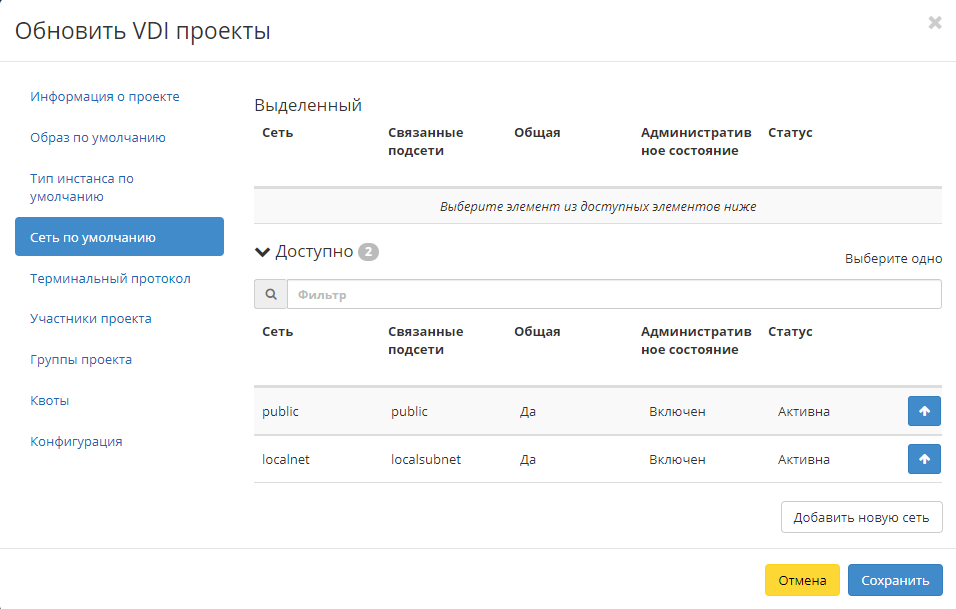This screenshot has height=609, width=956.
Task: Allocate the public network with the up arrow
Action: coord(924,411)
